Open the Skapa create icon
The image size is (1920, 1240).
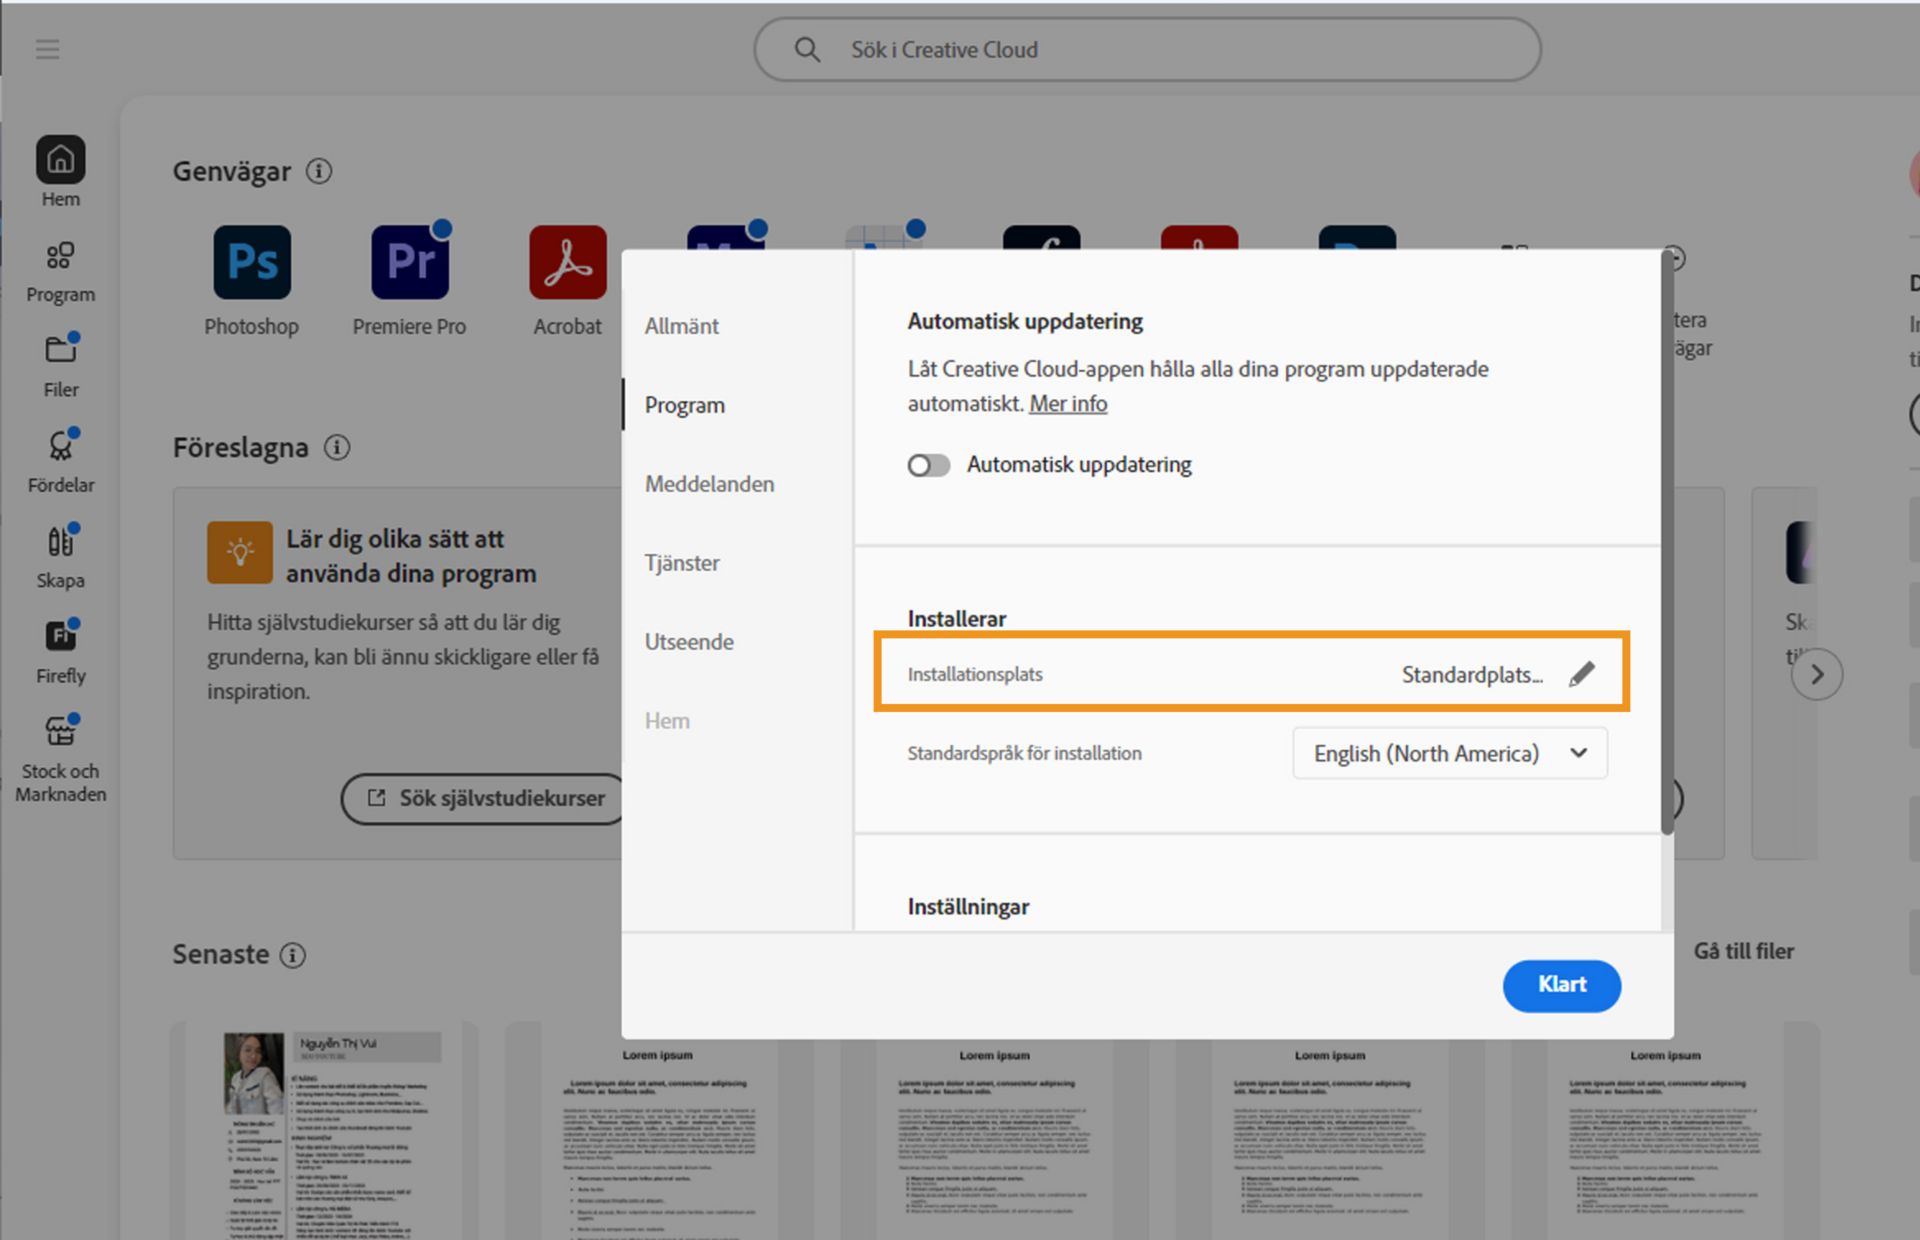(60, 542)
